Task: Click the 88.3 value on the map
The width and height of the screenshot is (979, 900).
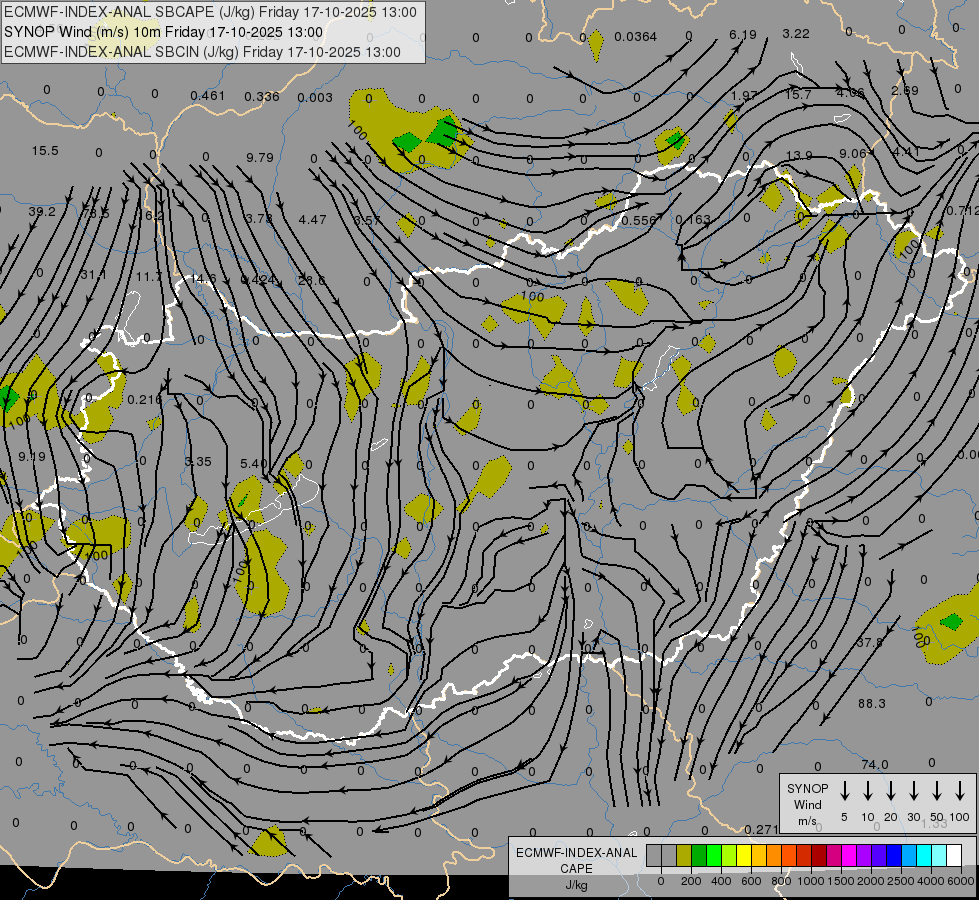Action: pos(871,704)
